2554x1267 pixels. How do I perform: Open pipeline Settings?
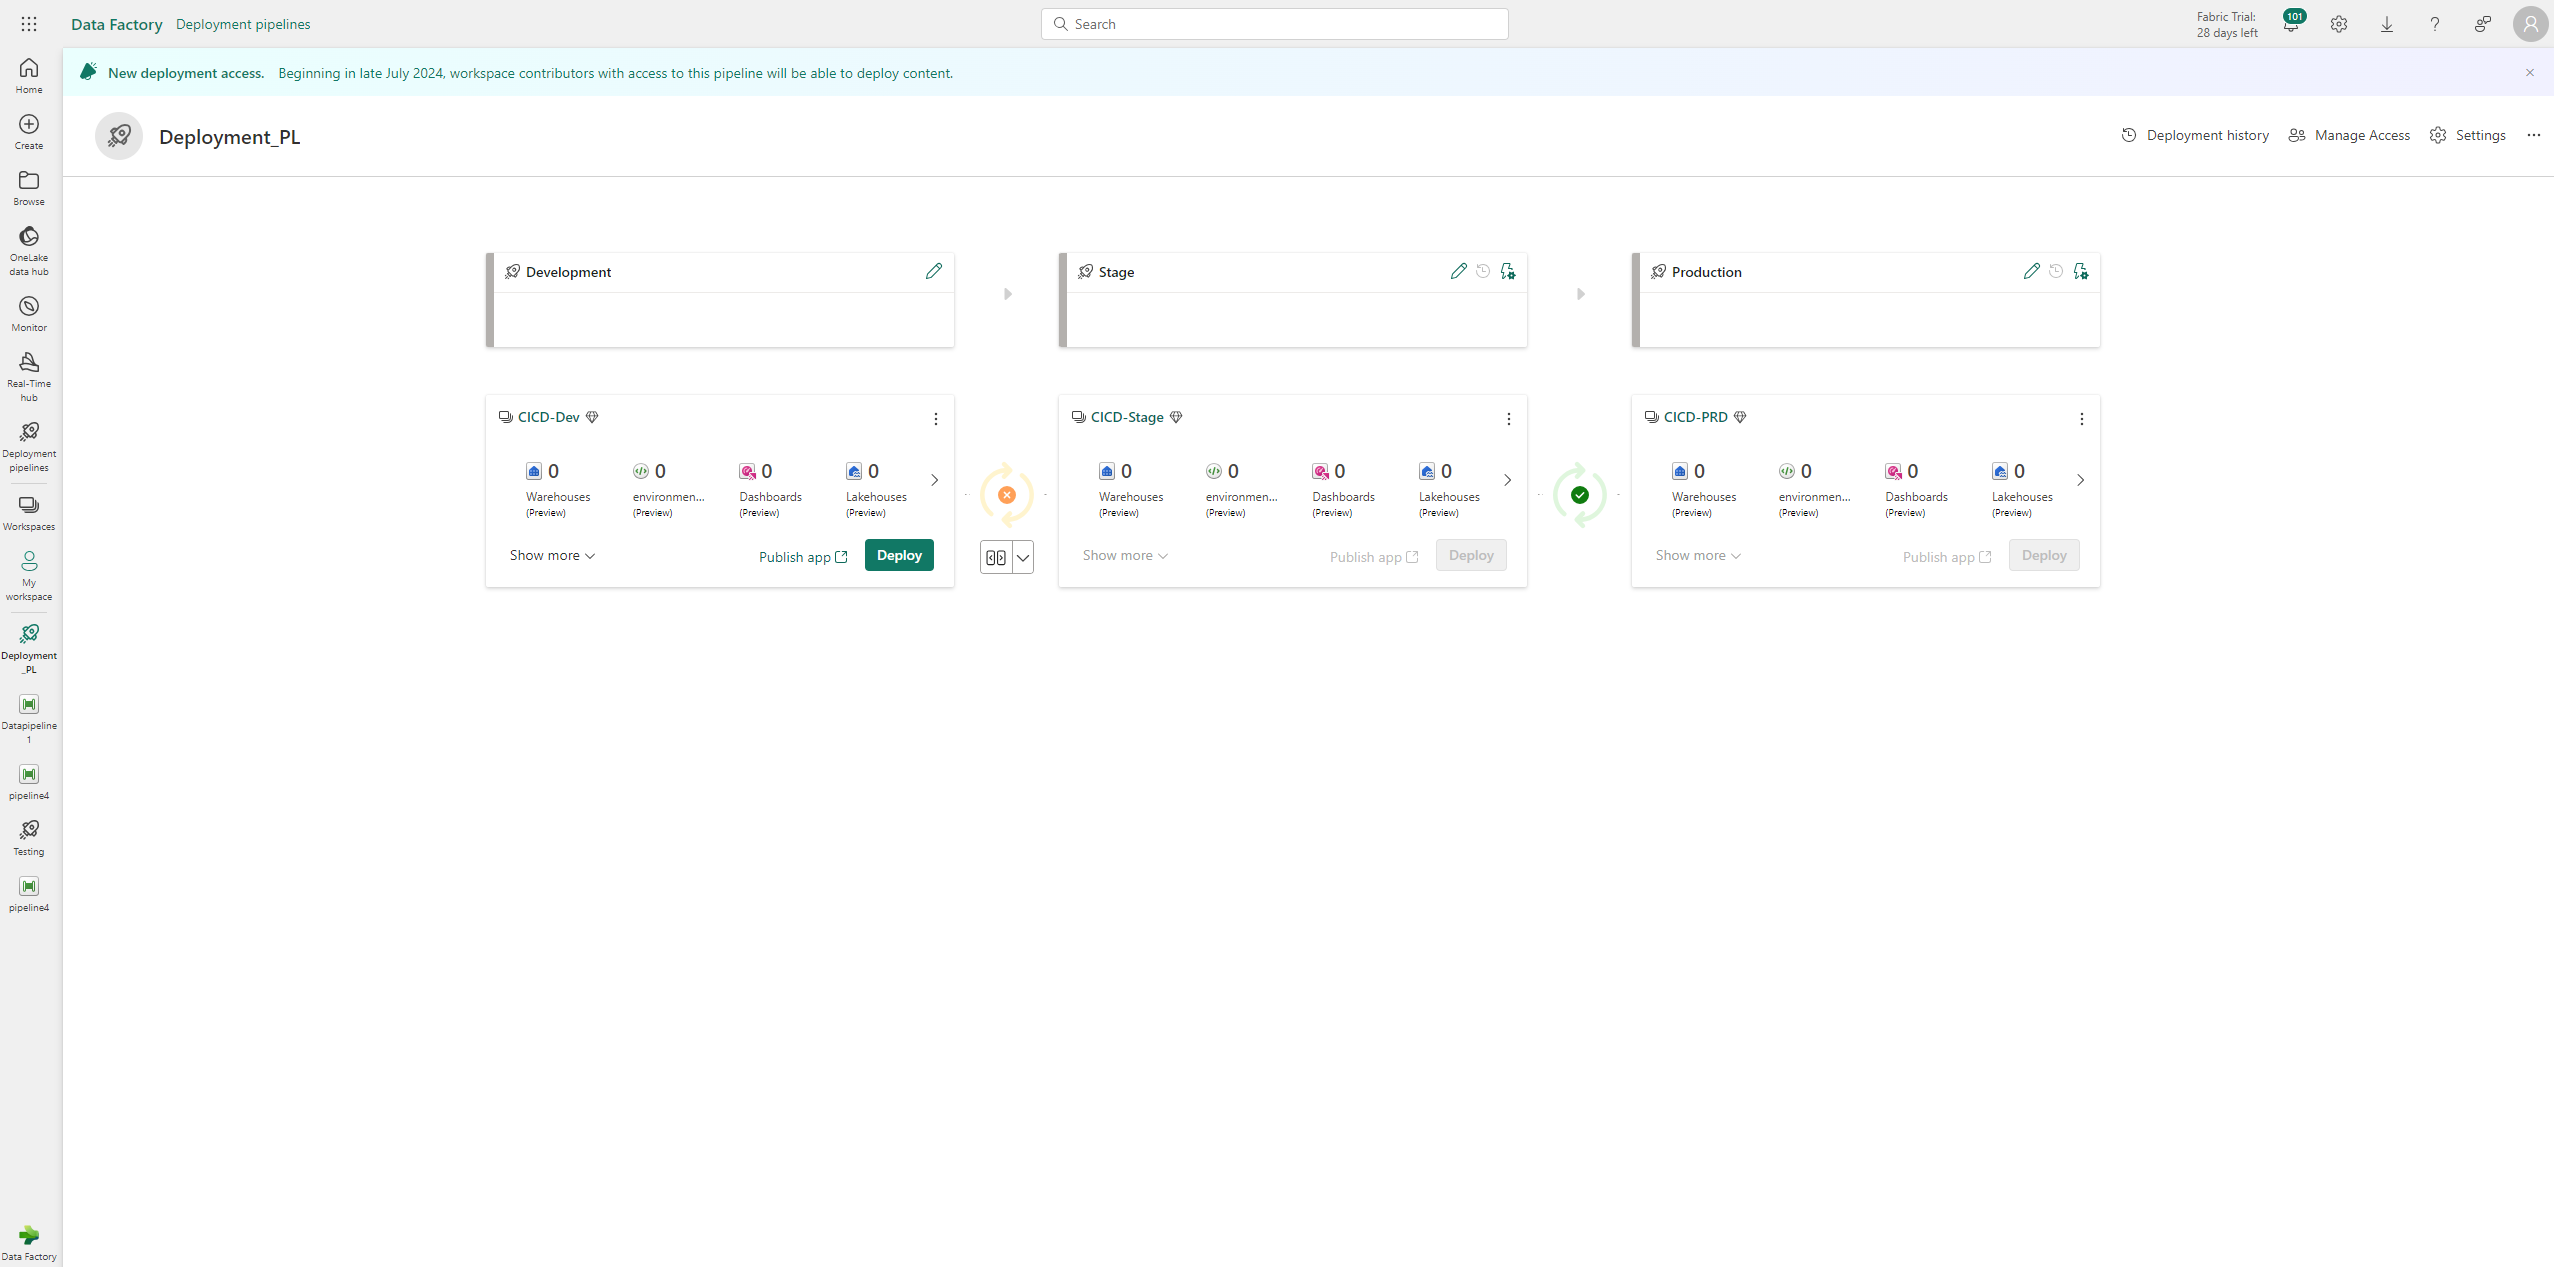point(2468,135)
